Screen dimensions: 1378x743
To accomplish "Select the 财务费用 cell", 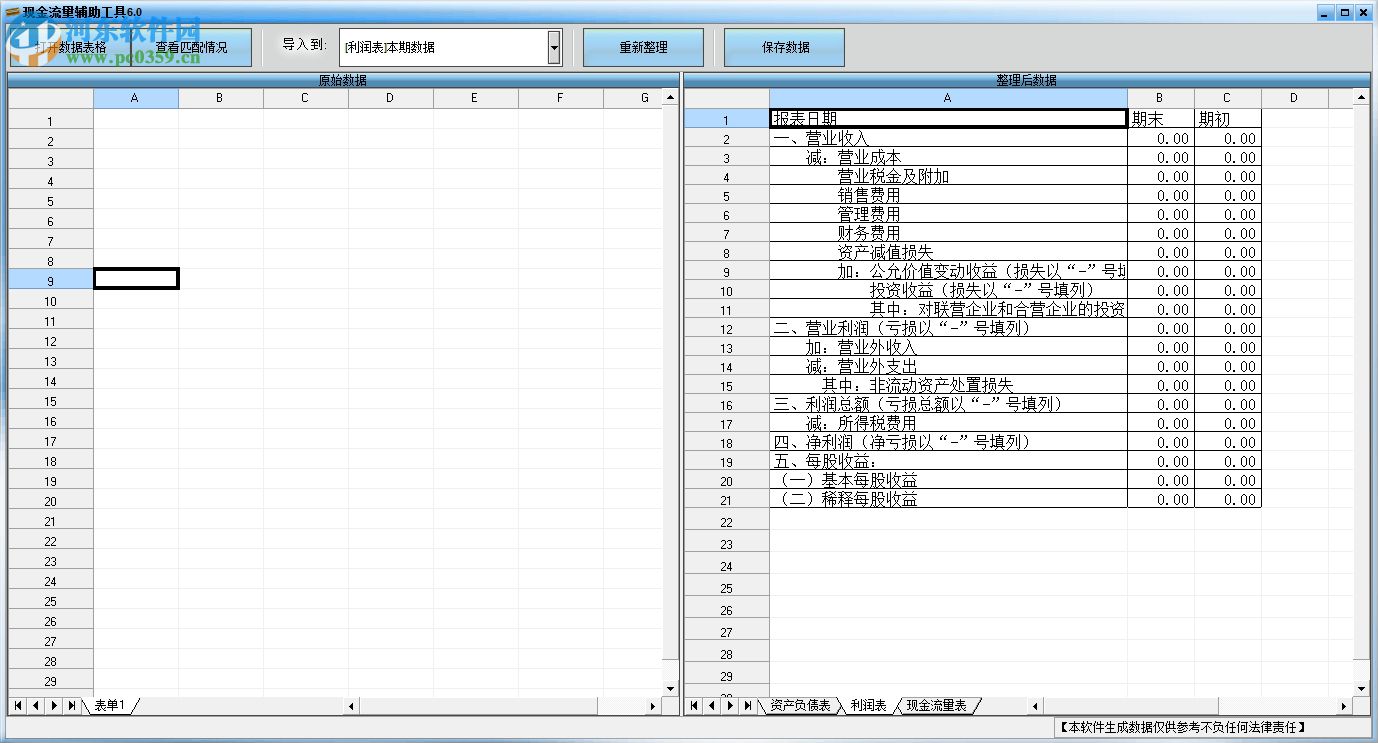I will pyautogui.click(x=948, y=233).
